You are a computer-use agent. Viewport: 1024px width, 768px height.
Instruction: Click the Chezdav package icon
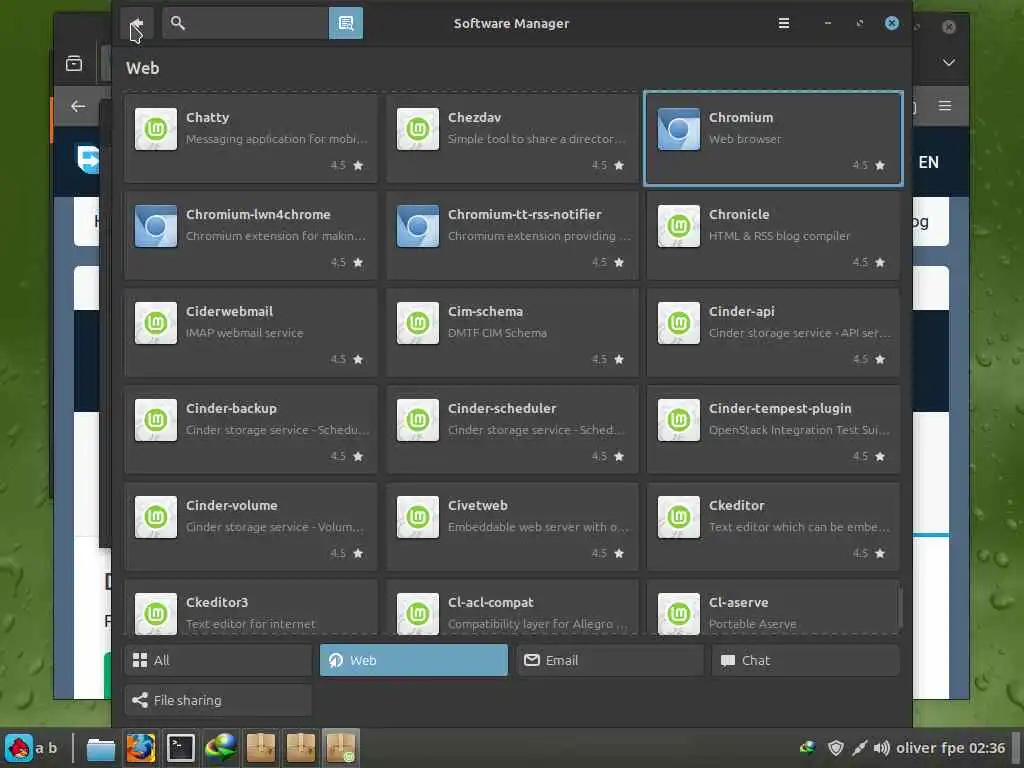[x=418, y=129]
